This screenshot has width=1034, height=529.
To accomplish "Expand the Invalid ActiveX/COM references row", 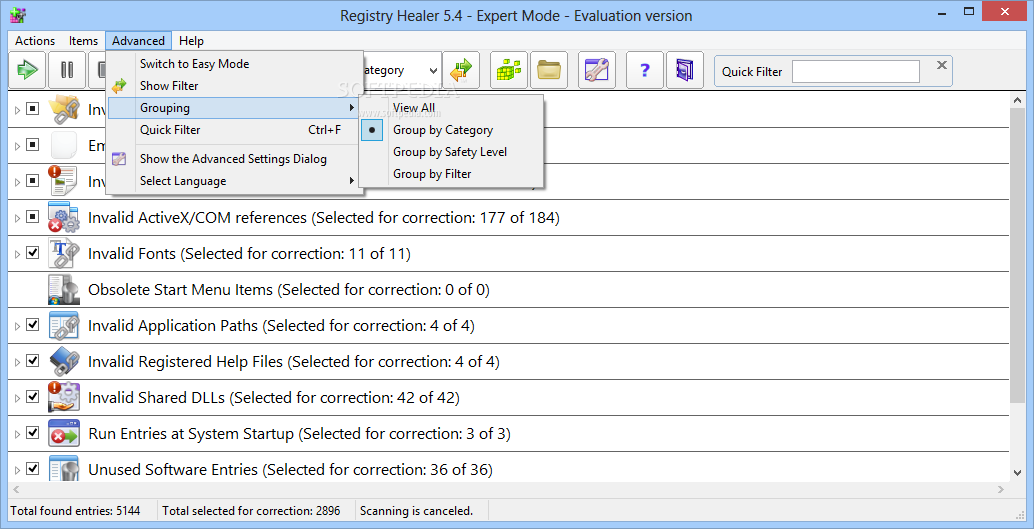I will (x=17, y=218).
